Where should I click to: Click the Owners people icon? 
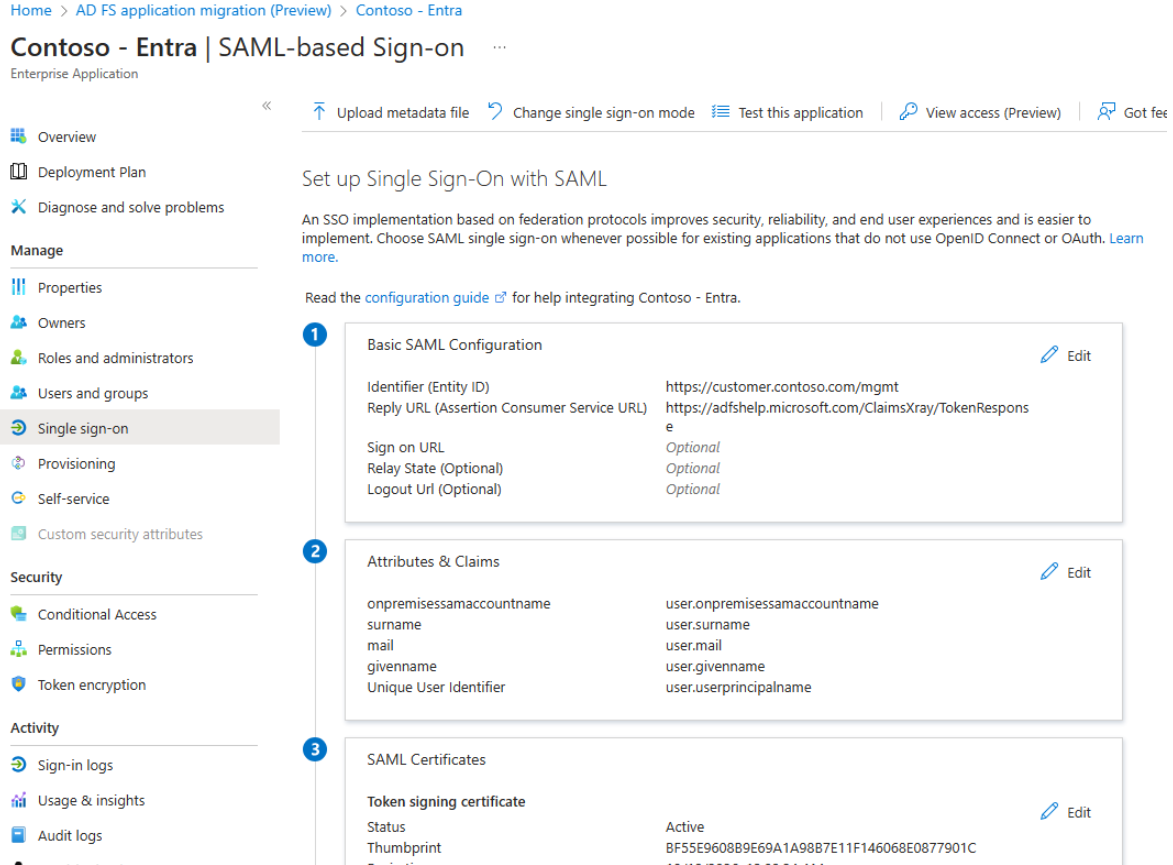coord(19,322)
